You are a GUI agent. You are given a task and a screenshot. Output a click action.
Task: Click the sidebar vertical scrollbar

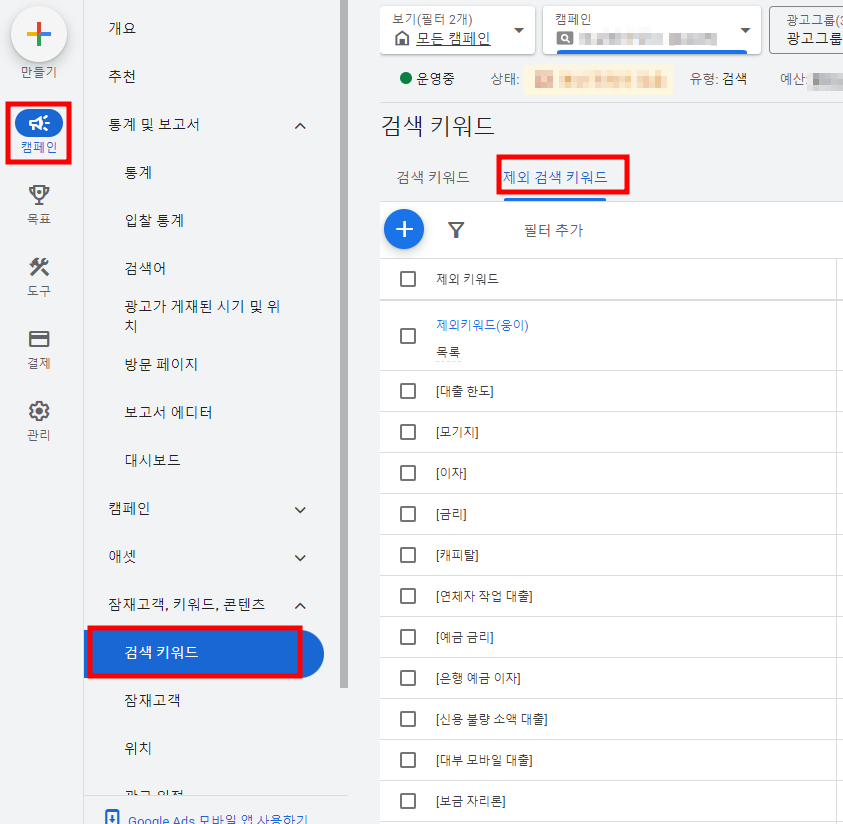point(344,344)
